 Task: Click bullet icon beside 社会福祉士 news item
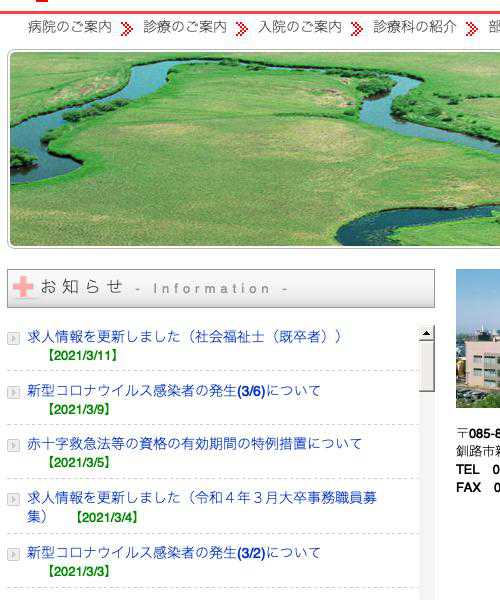tap(13, 338)
